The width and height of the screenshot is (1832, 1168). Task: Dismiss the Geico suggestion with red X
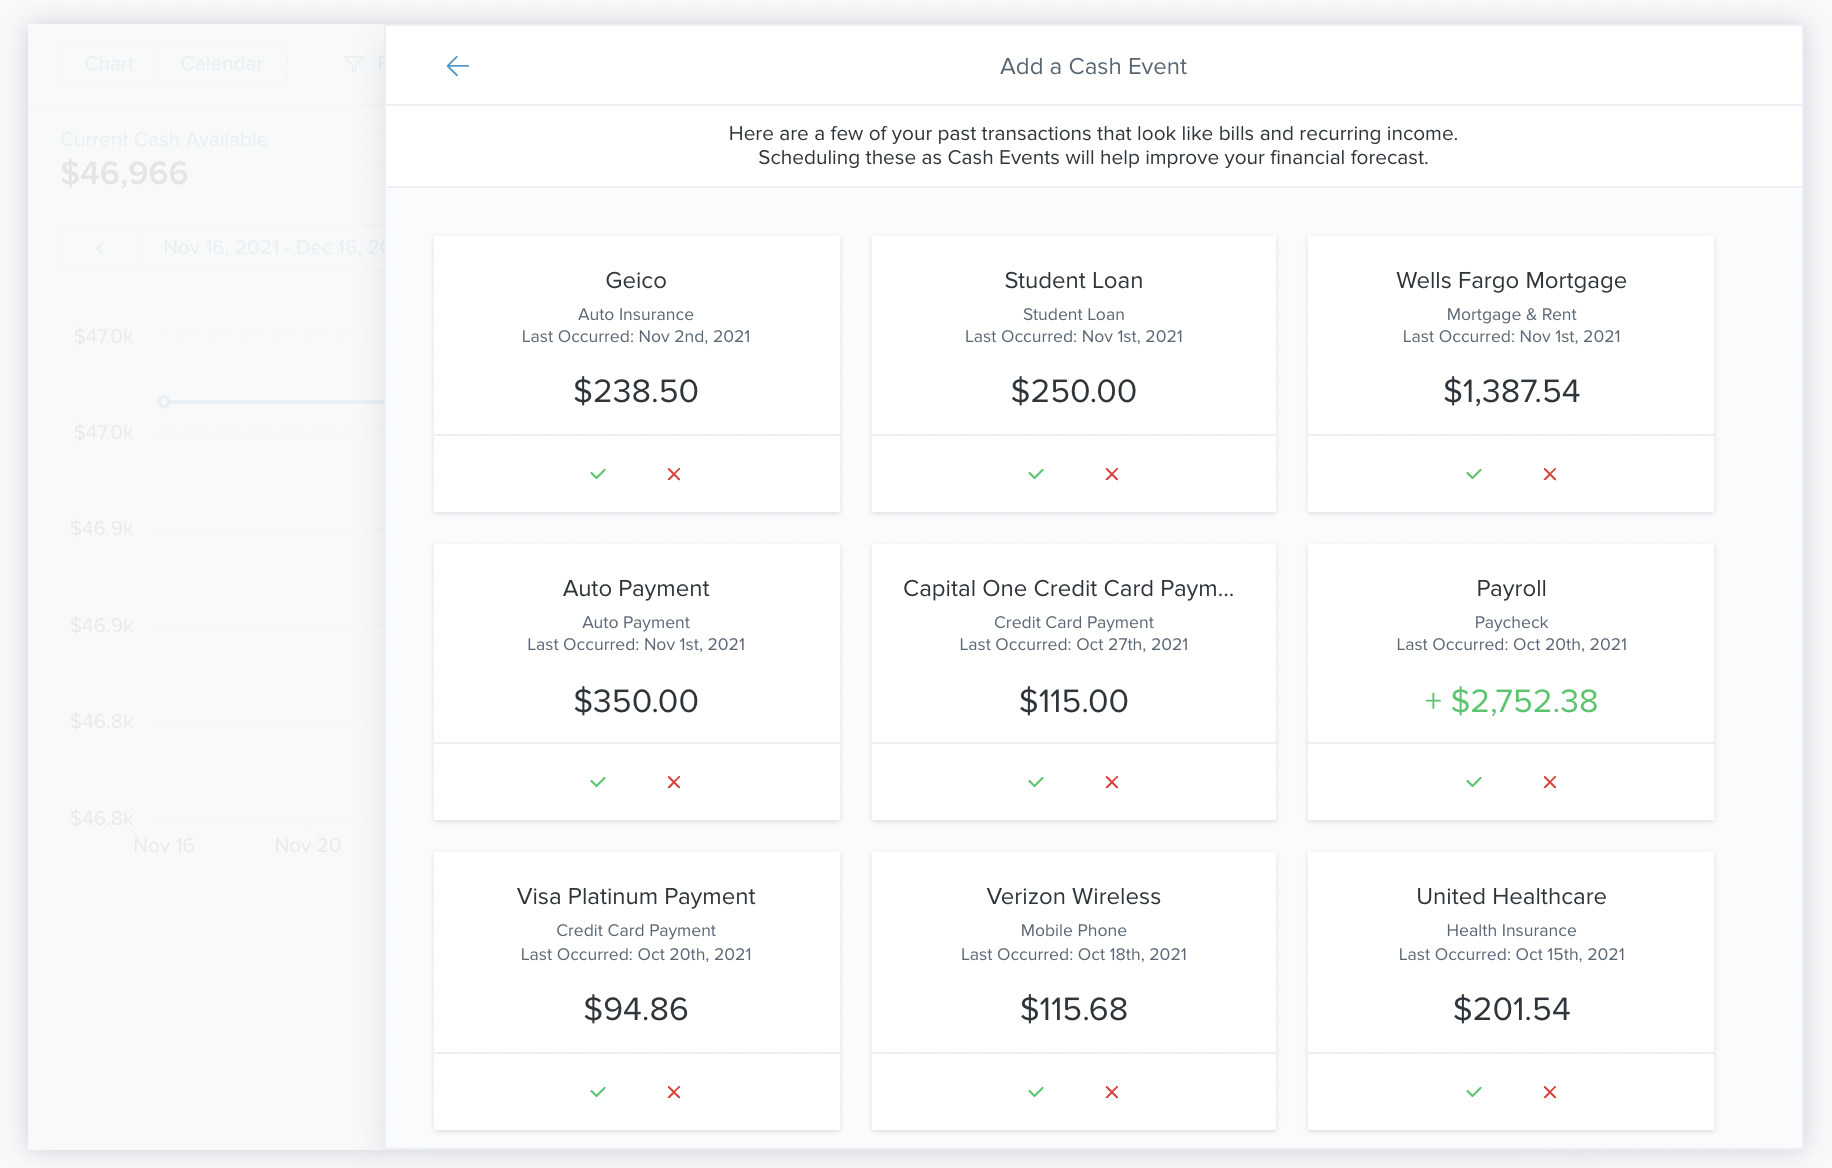point(674,474)
